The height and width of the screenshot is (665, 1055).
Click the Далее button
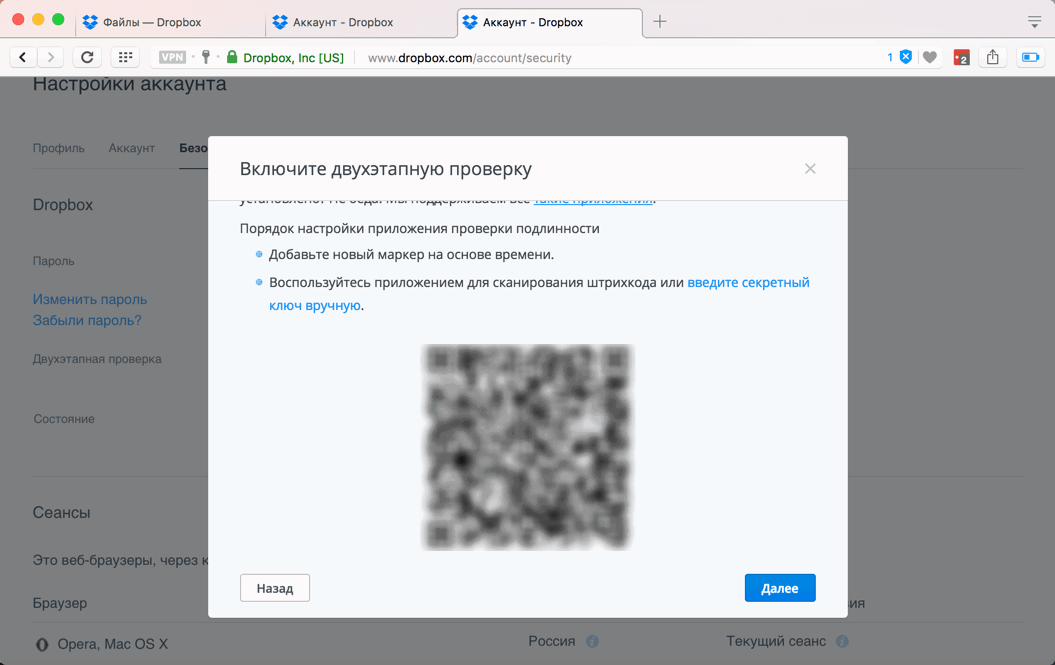pos(780,588)
